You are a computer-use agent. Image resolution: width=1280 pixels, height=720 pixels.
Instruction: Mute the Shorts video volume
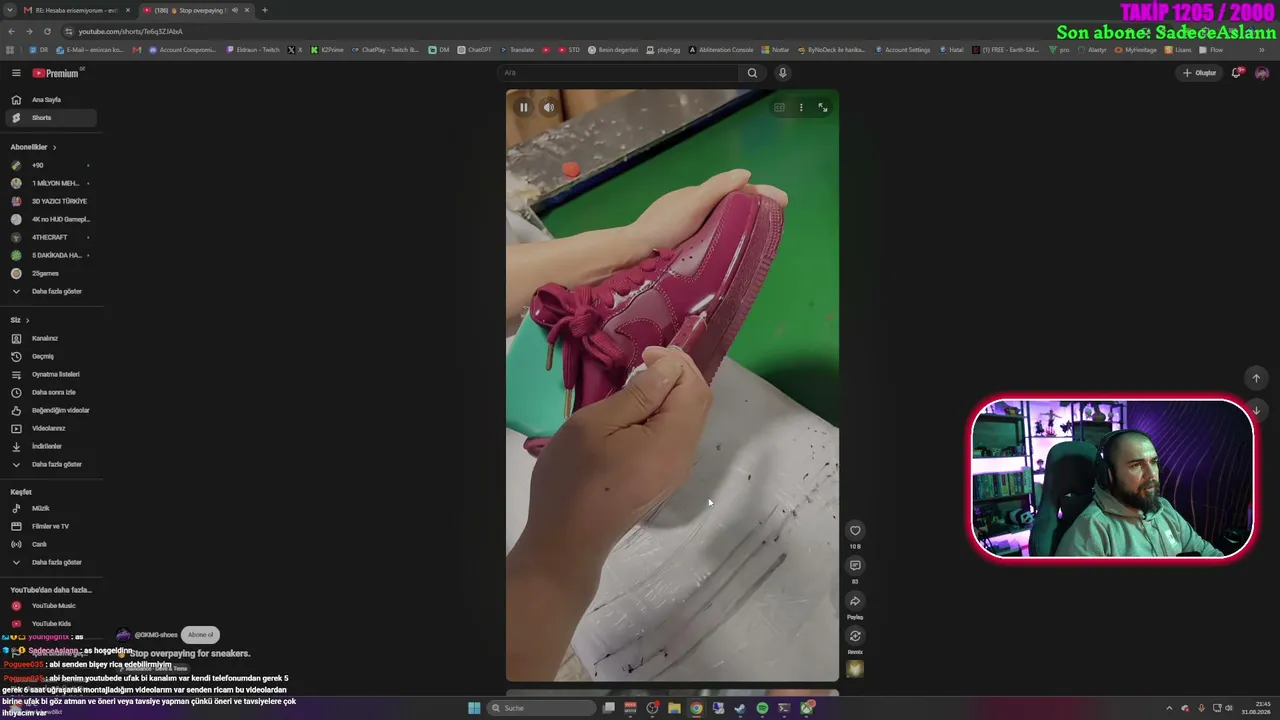(x=549, y=107)
